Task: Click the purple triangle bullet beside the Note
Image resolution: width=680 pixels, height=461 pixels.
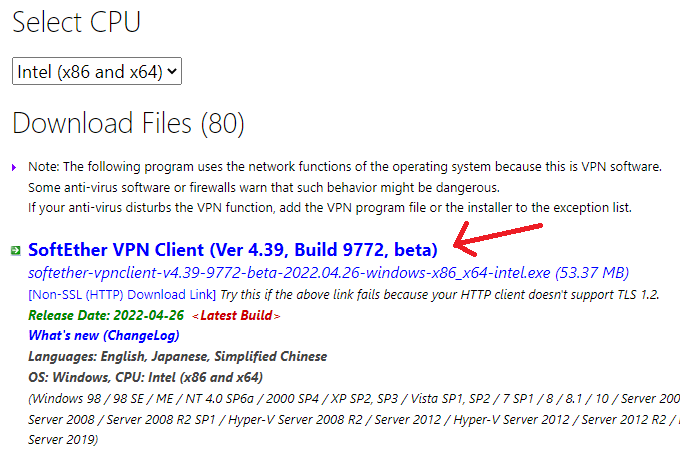Action: point(14,167)
